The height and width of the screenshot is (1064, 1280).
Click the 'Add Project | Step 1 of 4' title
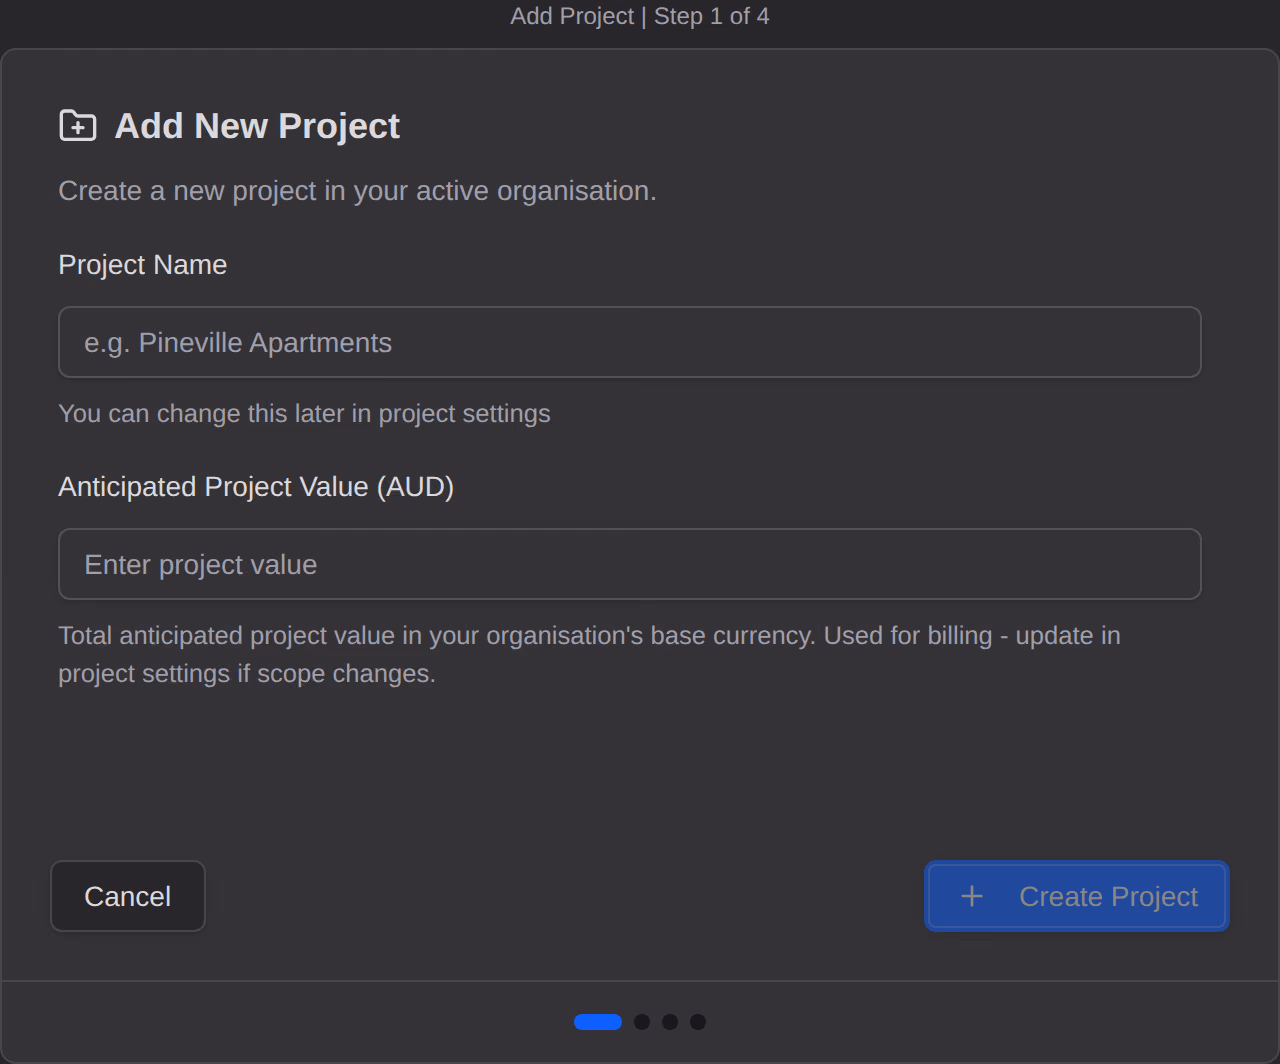(640, 16)
